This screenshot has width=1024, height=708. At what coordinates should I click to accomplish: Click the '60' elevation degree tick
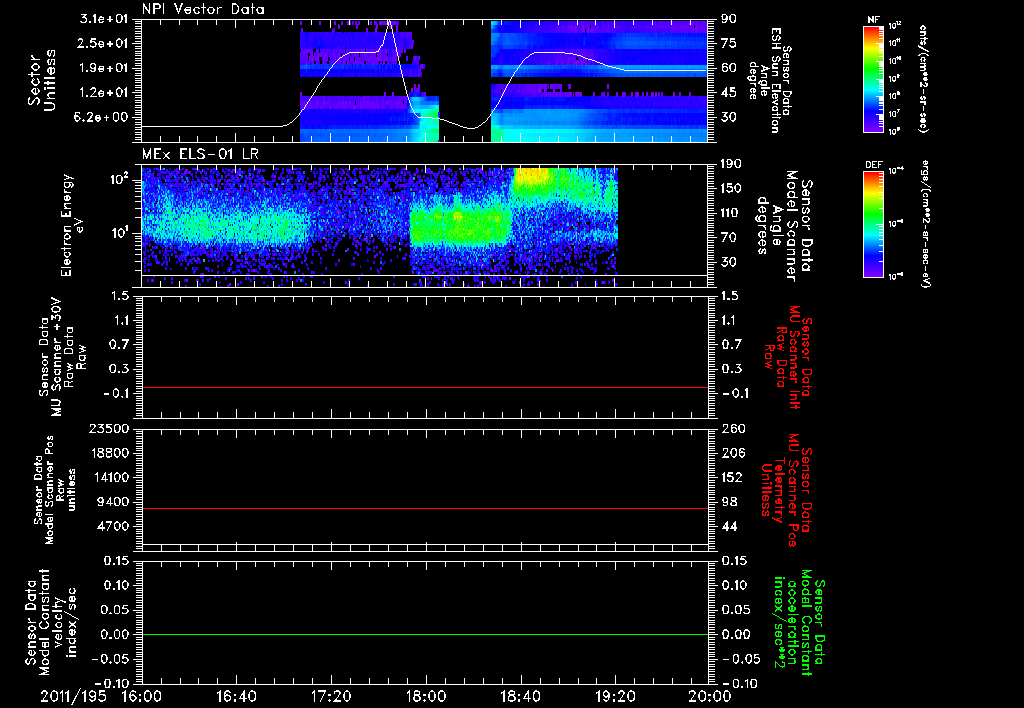pos(729,68)
